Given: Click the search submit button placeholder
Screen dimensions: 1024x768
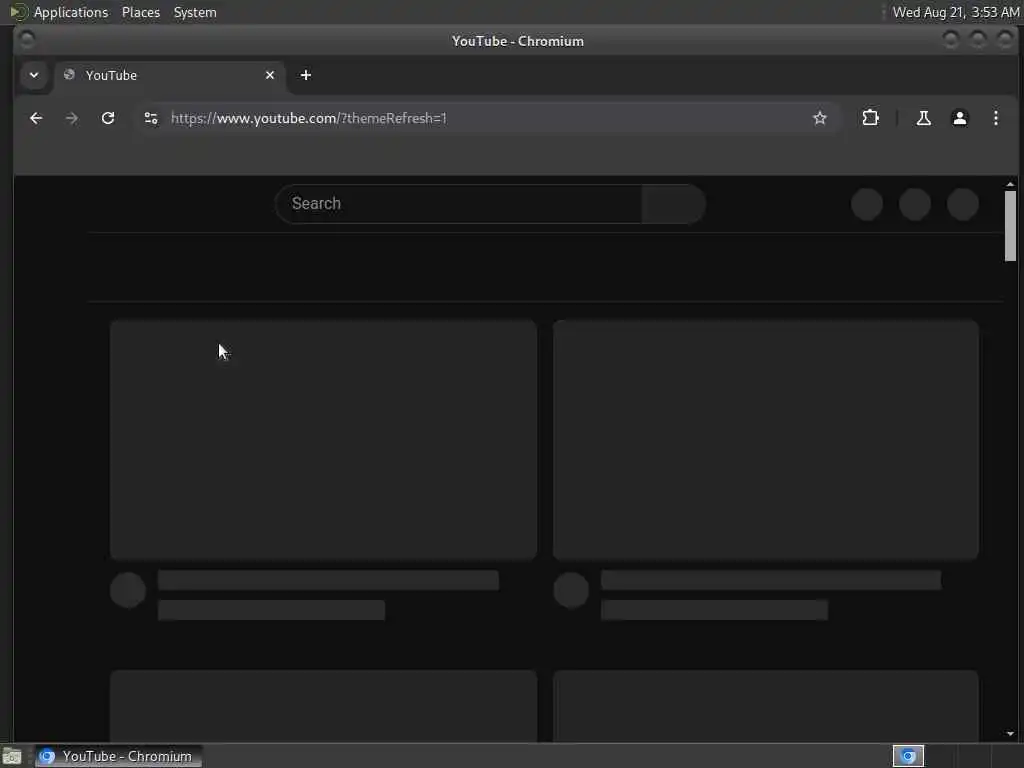Looking at the screenshot, I should 673,204.
